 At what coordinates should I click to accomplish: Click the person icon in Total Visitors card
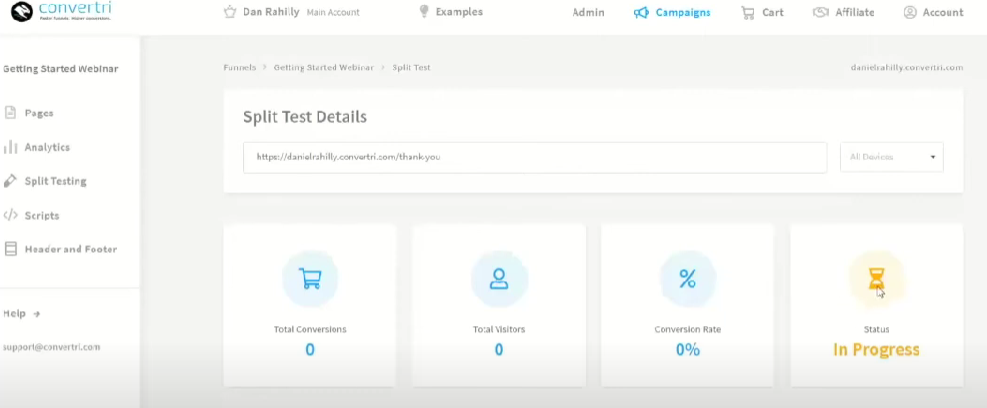coord(499,279)
